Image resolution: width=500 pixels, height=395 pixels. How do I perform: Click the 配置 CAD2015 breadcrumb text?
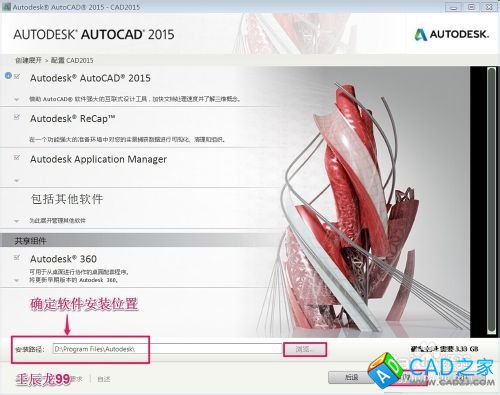72,60
